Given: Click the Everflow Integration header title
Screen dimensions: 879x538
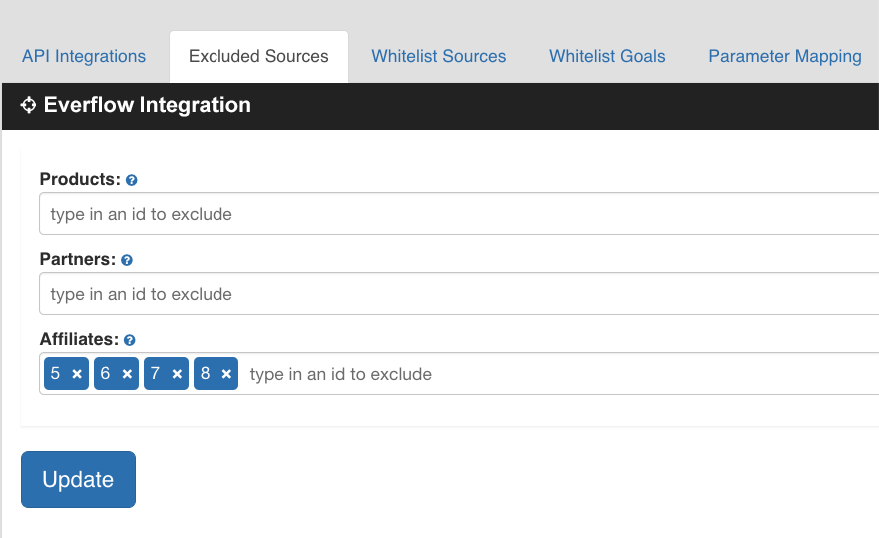Looking at the screenshot, I should coord(147,105).
